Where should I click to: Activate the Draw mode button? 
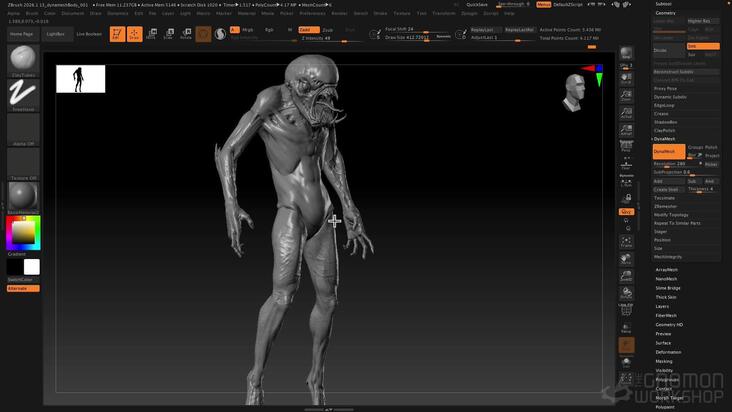click(x=134, y=34)
